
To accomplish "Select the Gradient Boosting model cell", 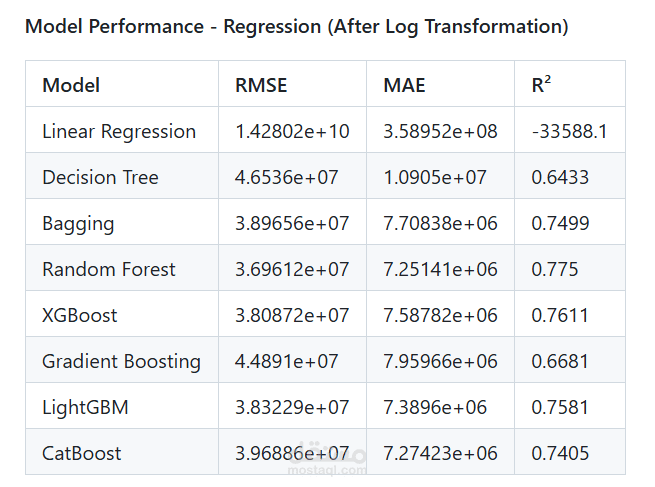I will coord(121,361).
